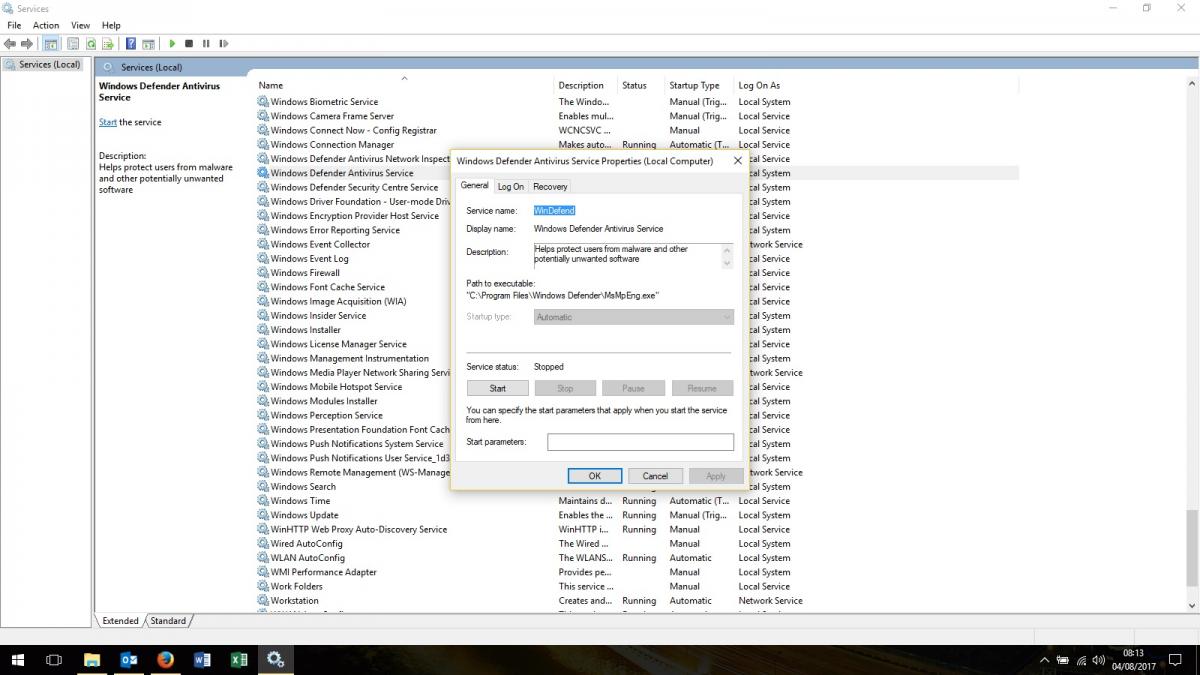
Task: Show hidden tray icons with the chevron
Action: pyautogui.click(x=1045, y=660)
